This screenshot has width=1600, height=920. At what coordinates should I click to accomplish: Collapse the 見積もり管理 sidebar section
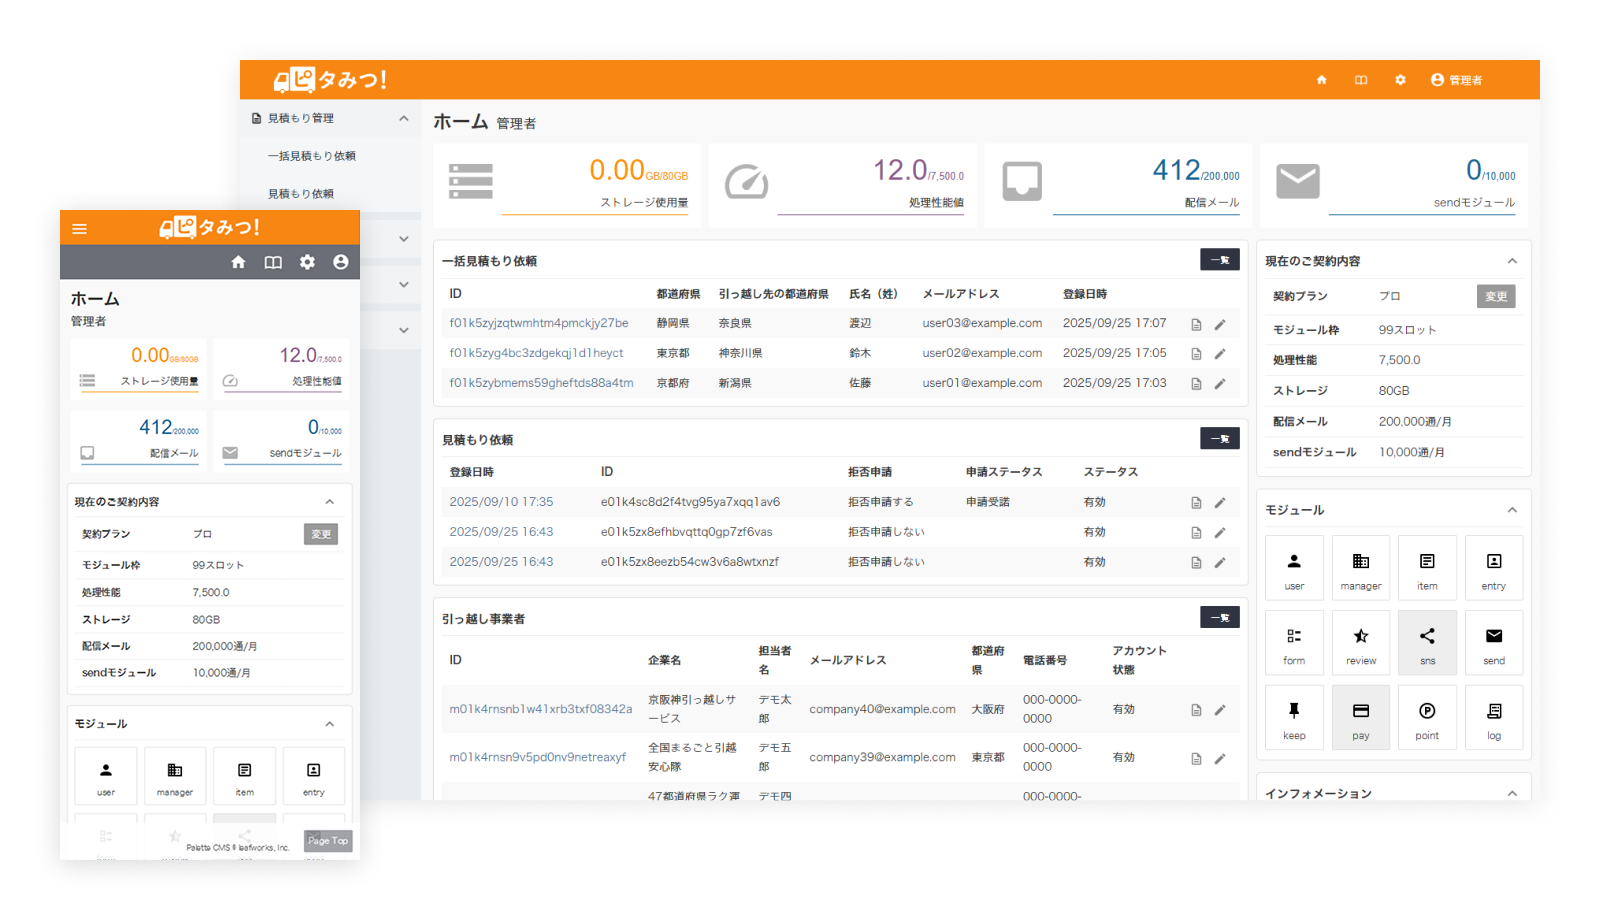point(404,118)
